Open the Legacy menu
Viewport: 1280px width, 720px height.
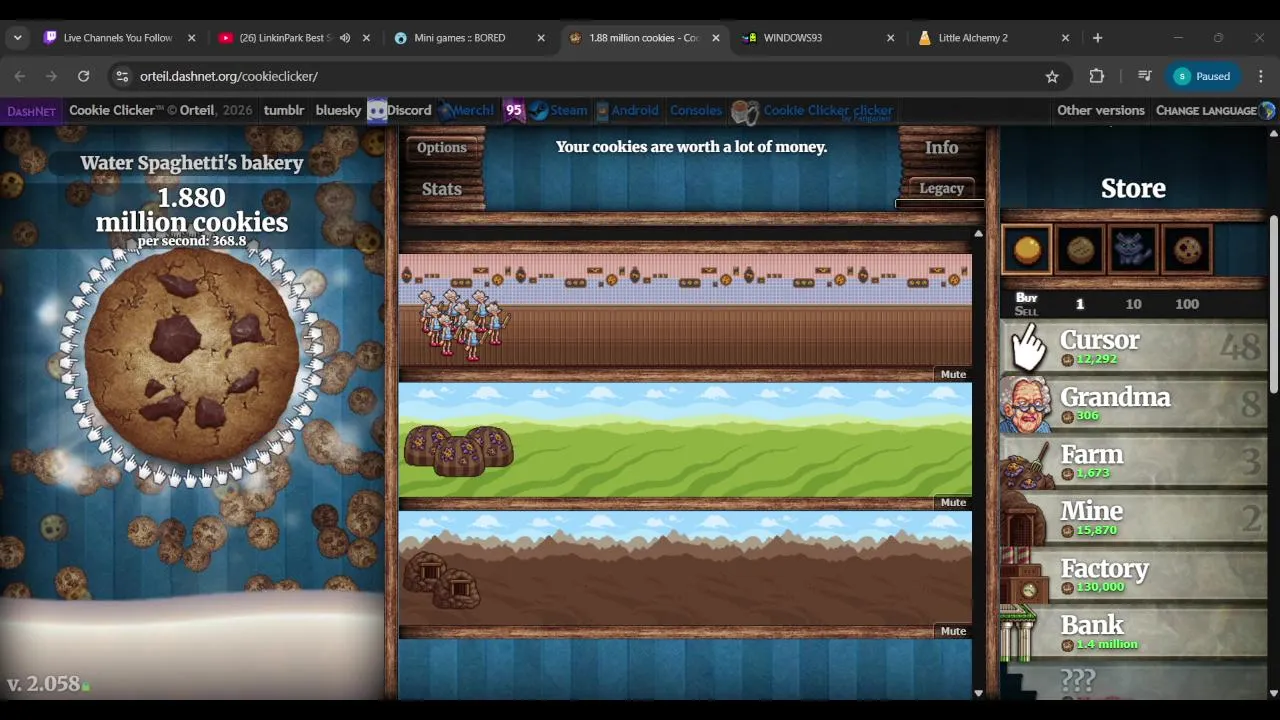pyautogui.click(x=941, y=188)
